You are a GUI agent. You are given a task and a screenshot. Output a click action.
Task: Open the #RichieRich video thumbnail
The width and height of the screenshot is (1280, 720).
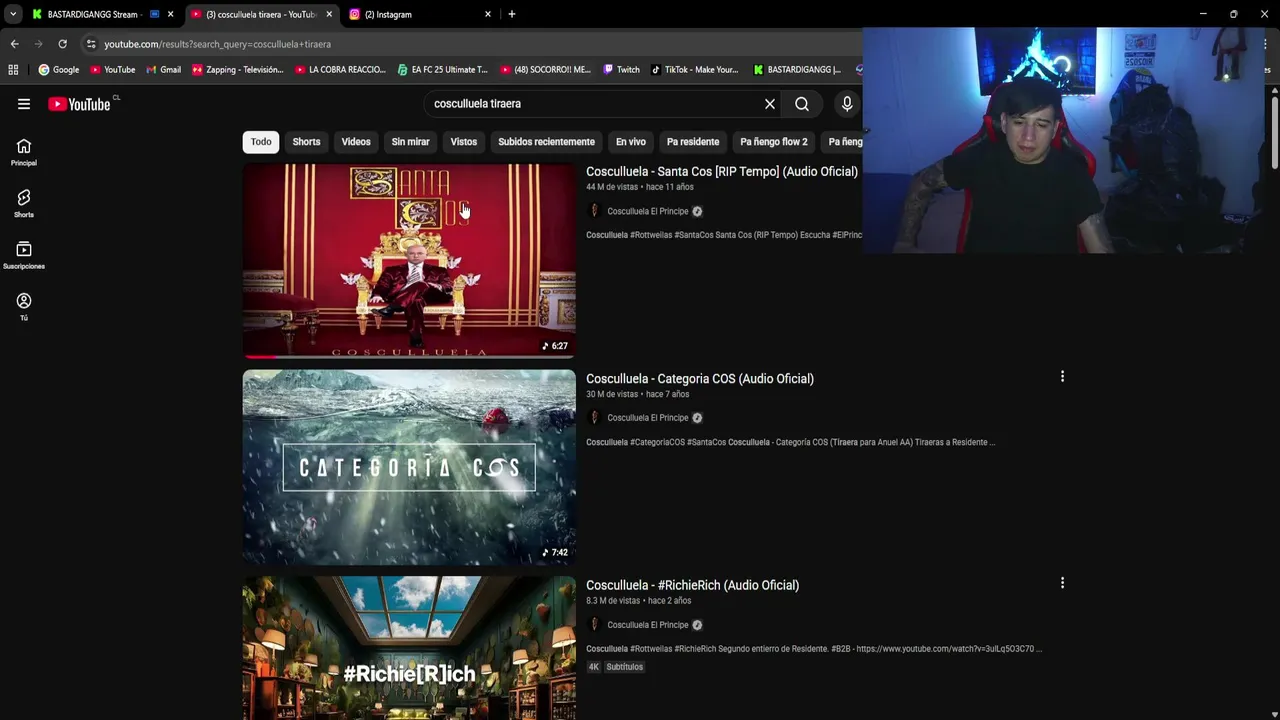409,648
